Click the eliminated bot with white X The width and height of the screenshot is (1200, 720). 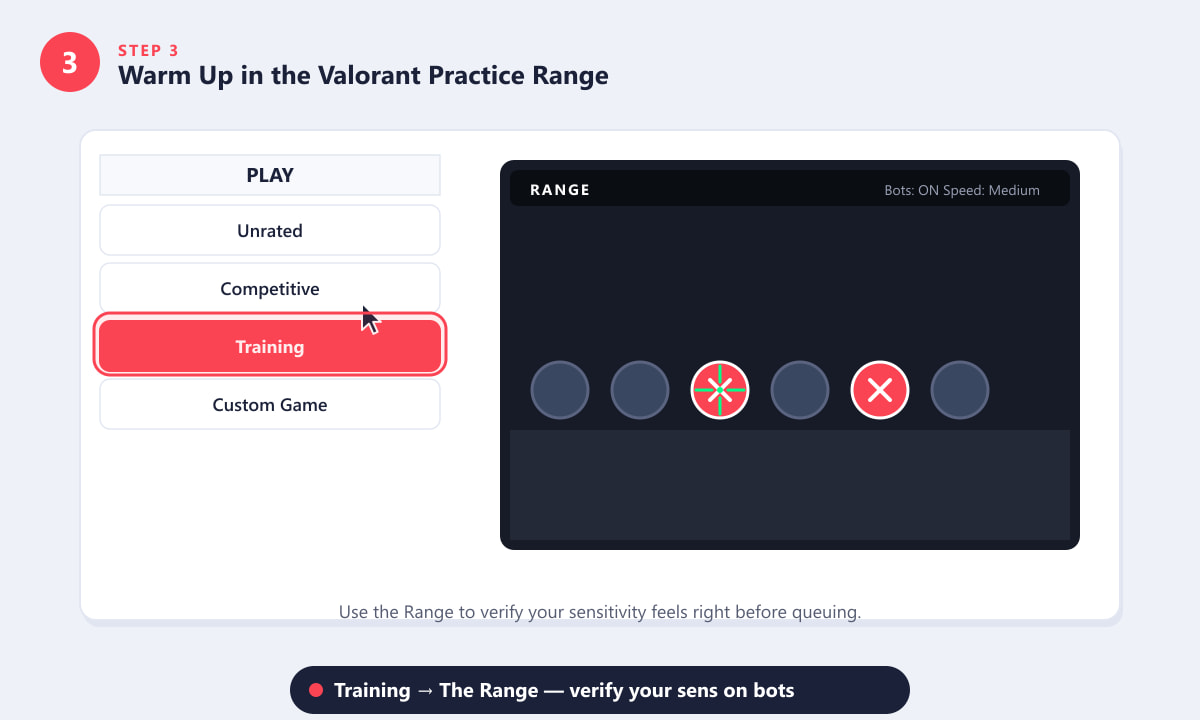pos(880,390)
